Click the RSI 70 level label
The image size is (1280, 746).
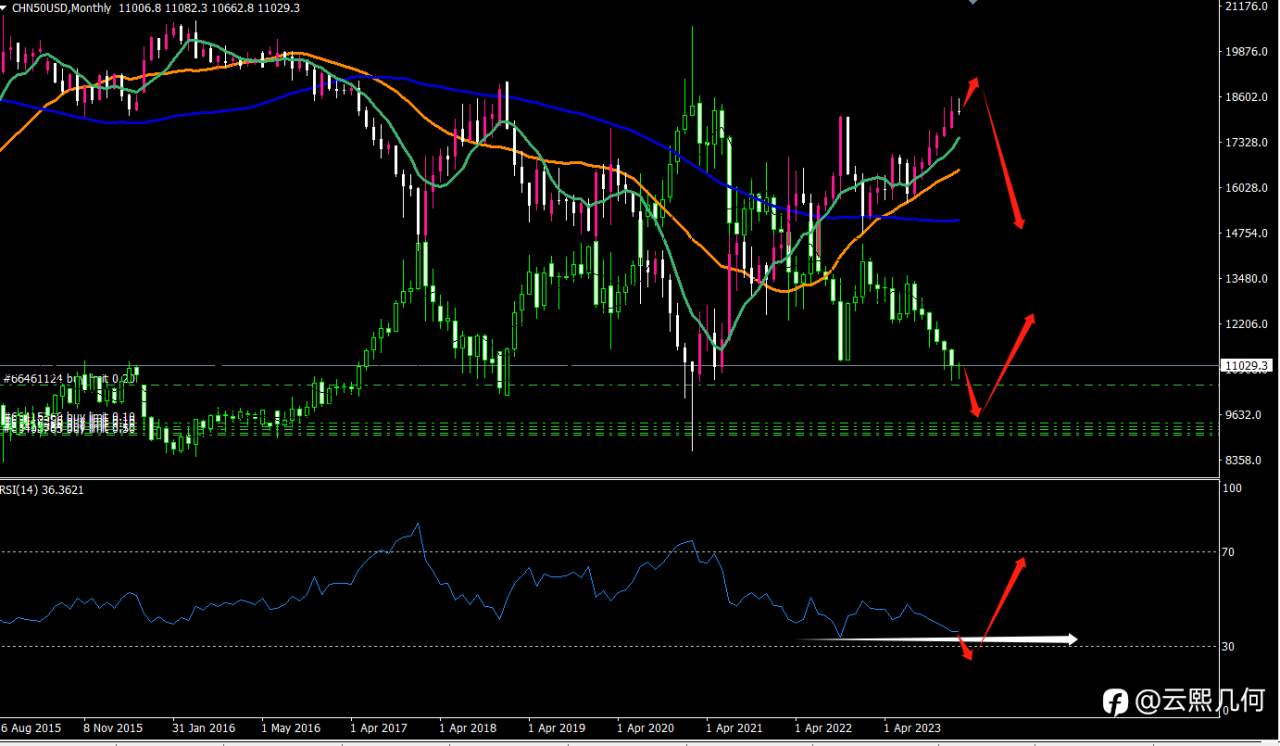[x=1230, y=552]
